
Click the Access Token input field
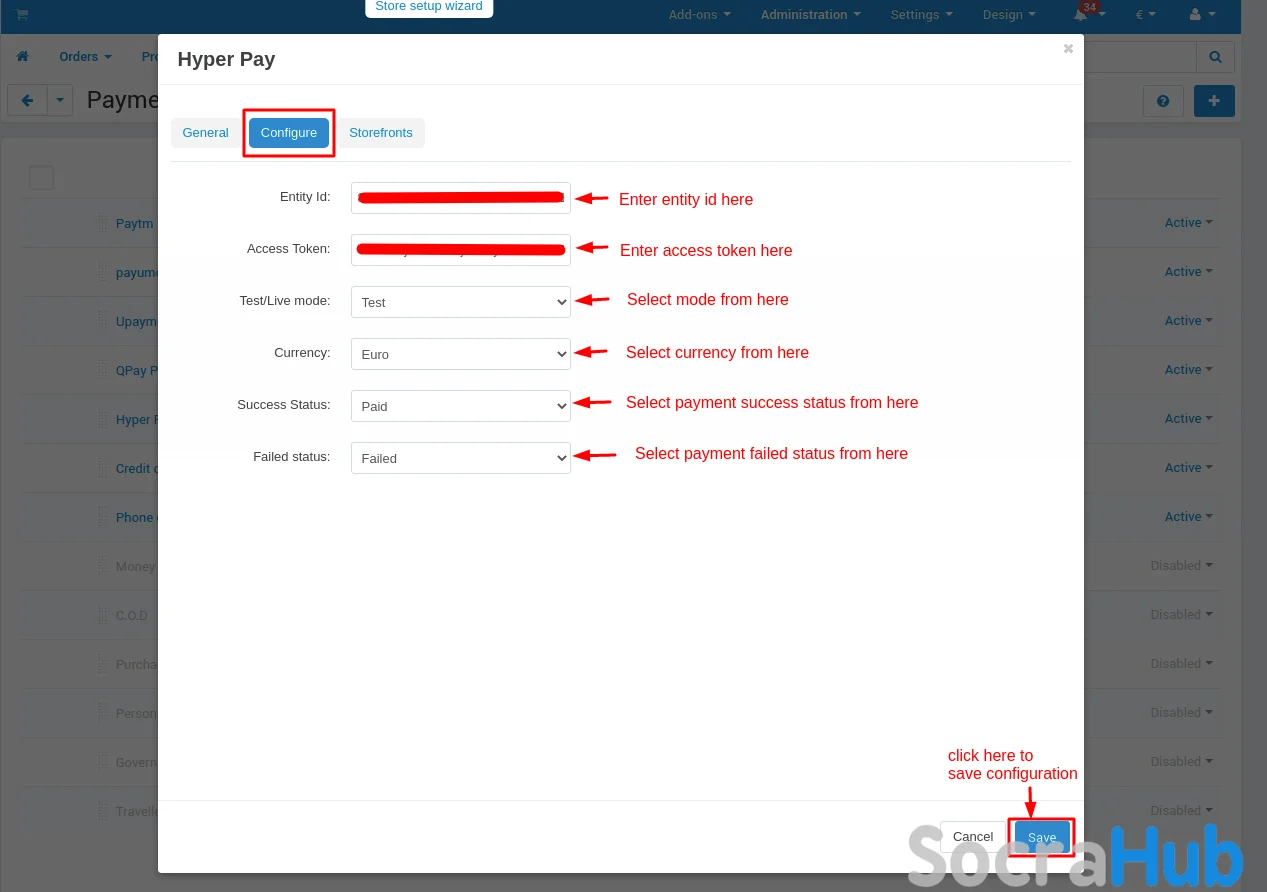click(461, 250)
